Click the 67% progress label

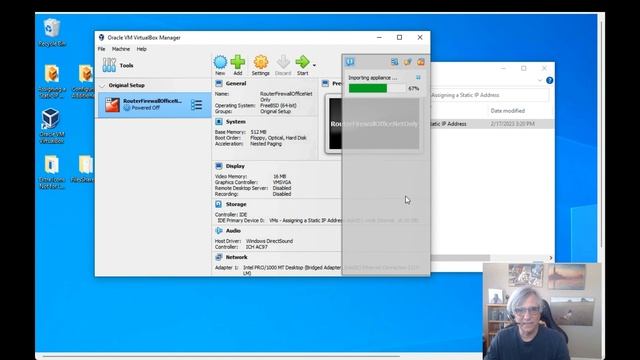click(413, 88)
